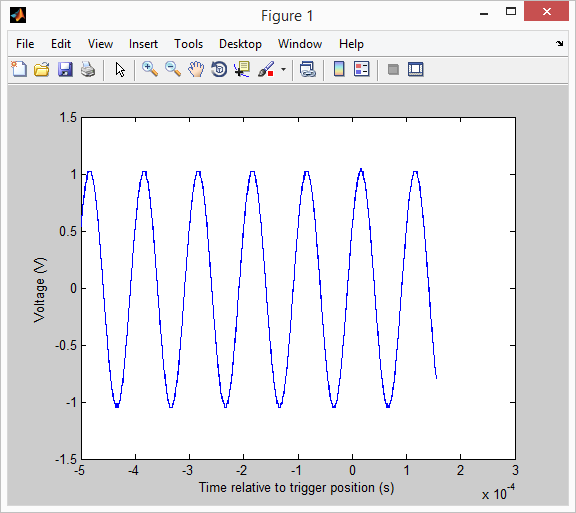Image resolution: width=576 pixels, height=513 pixels.
Task: Insert a legend using toolbar icon
Action: pyautogui.click(x=361, y=69)
